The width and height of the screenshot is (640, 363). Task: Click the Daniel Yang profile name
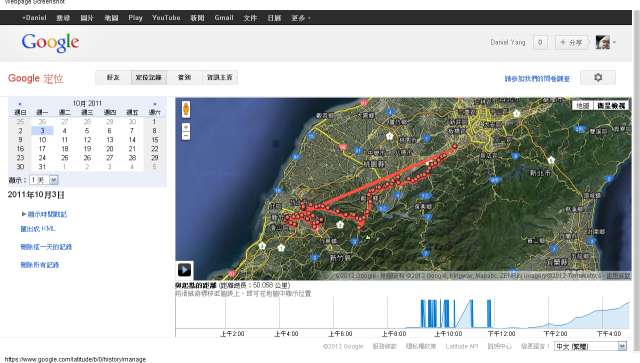(x=508, y=42)
